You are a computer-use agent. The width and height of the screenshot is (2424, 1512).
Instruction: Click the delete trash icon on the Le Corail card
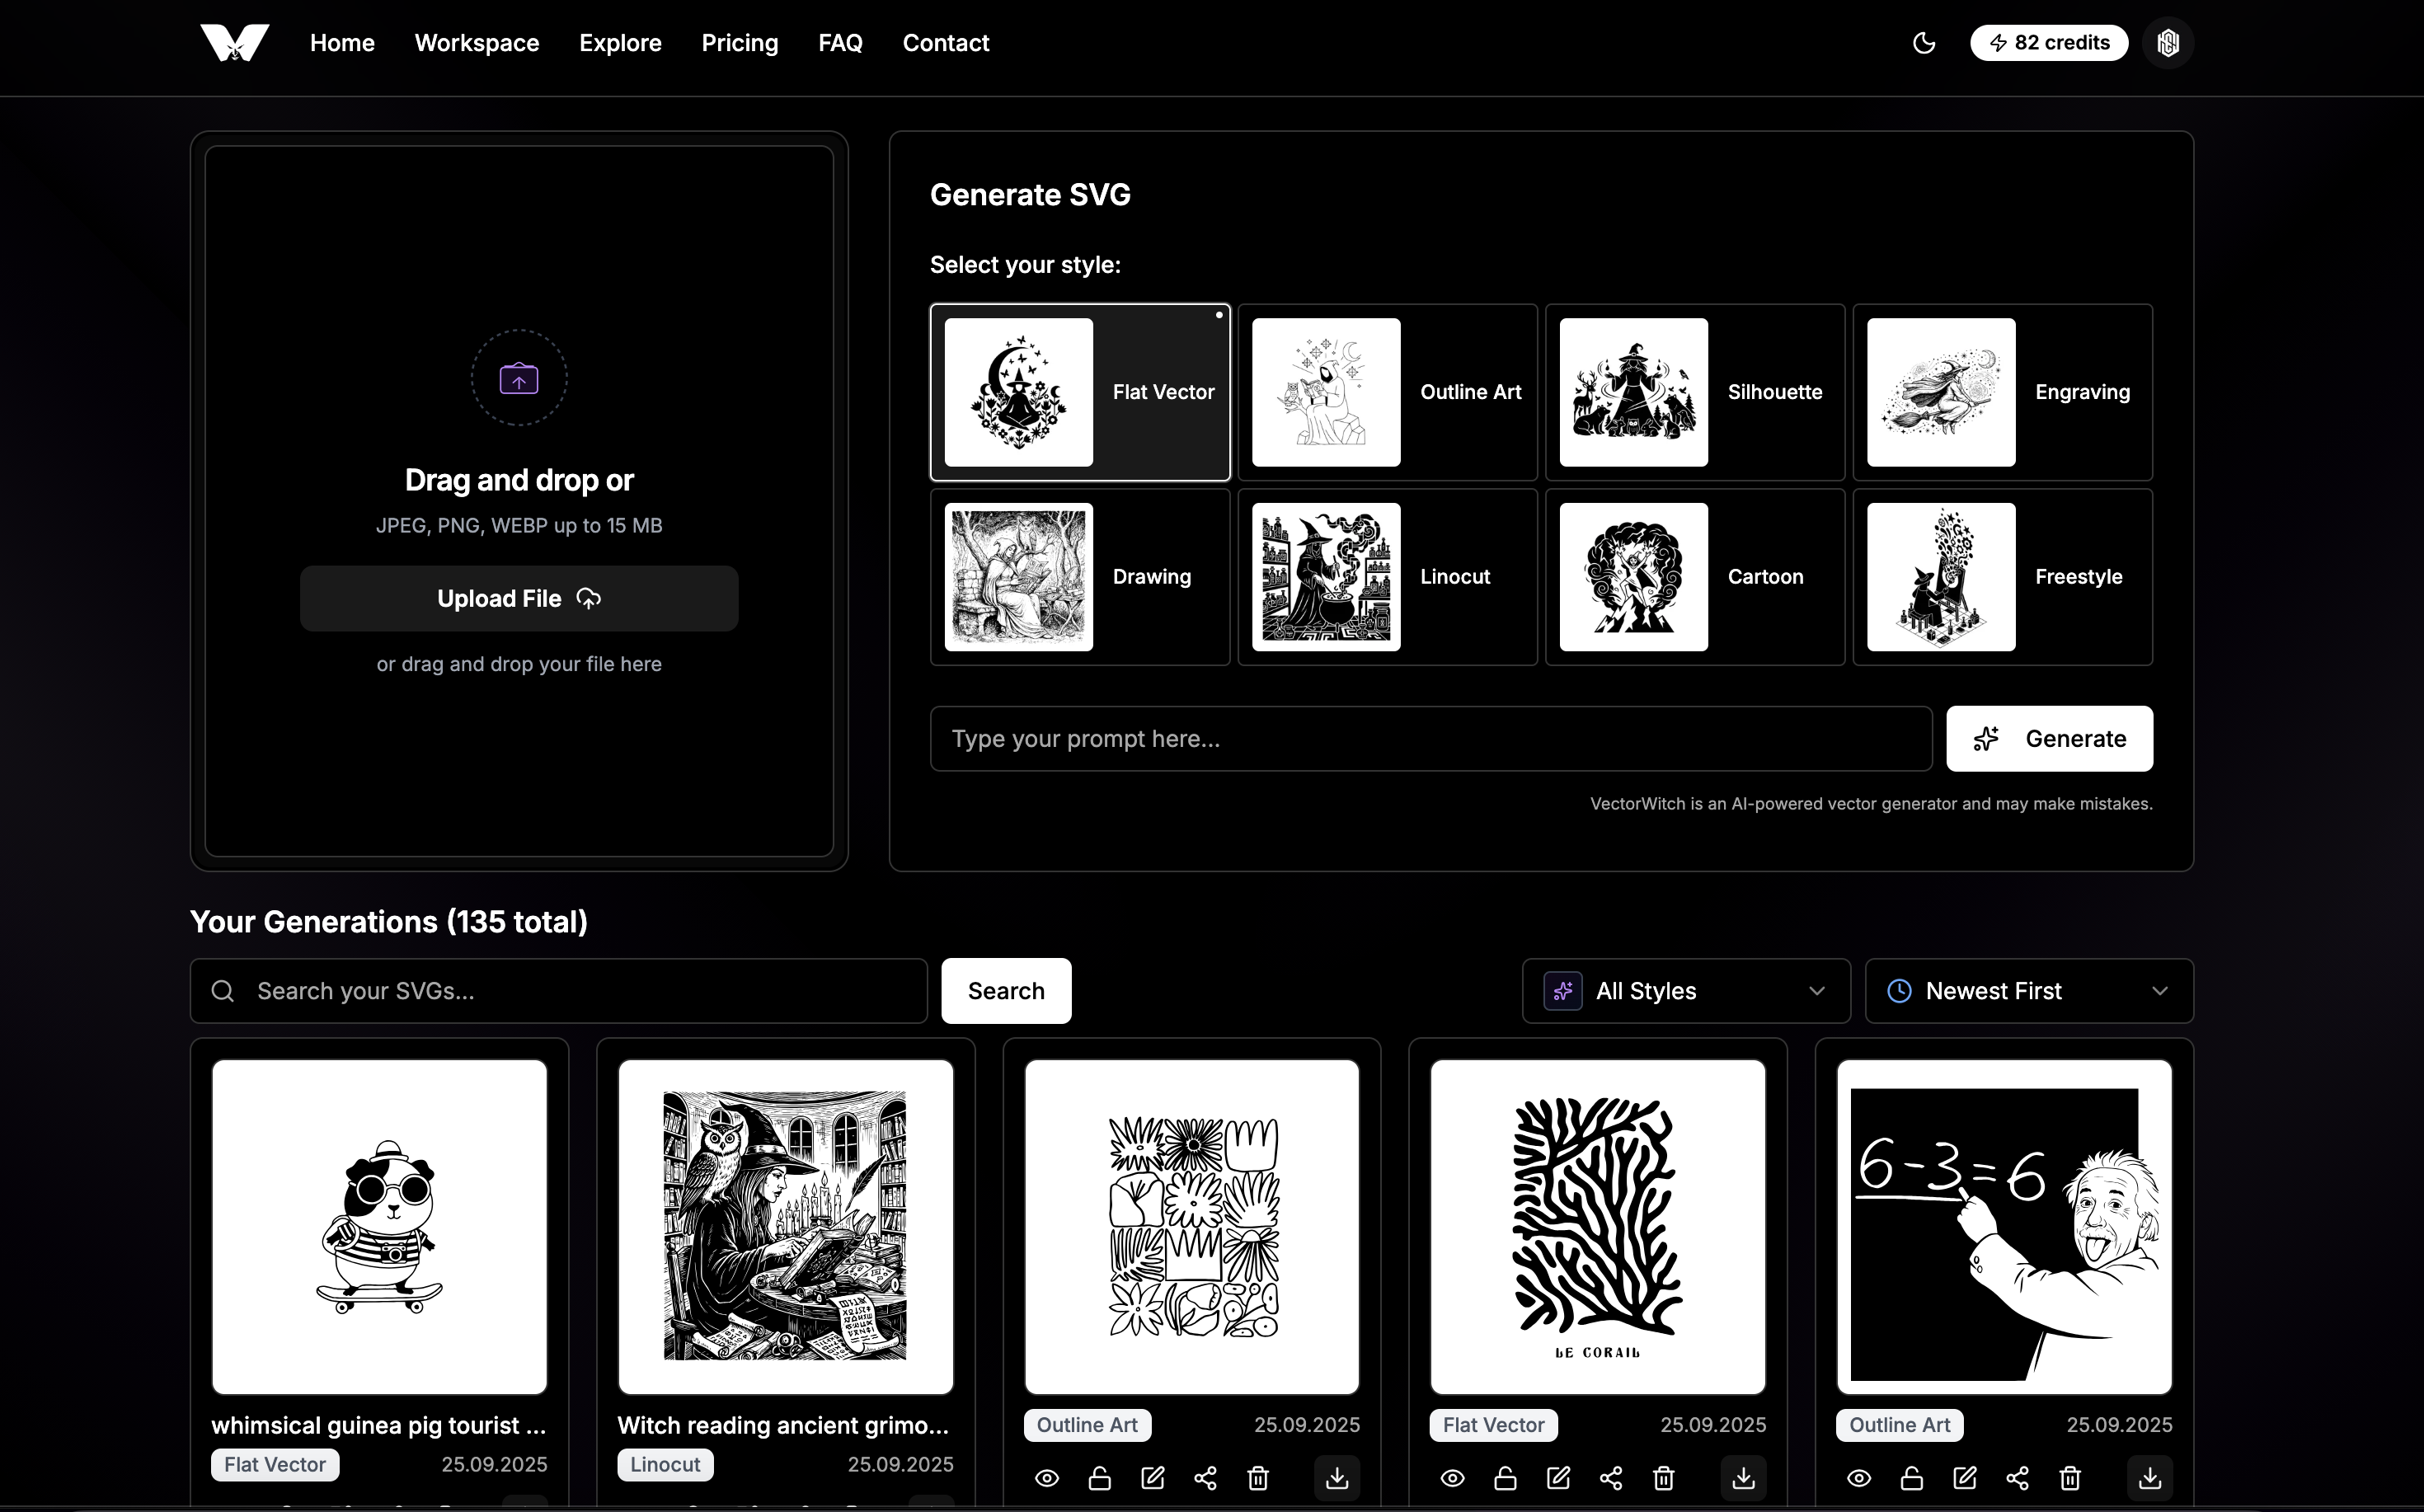pos(1663,1477)
